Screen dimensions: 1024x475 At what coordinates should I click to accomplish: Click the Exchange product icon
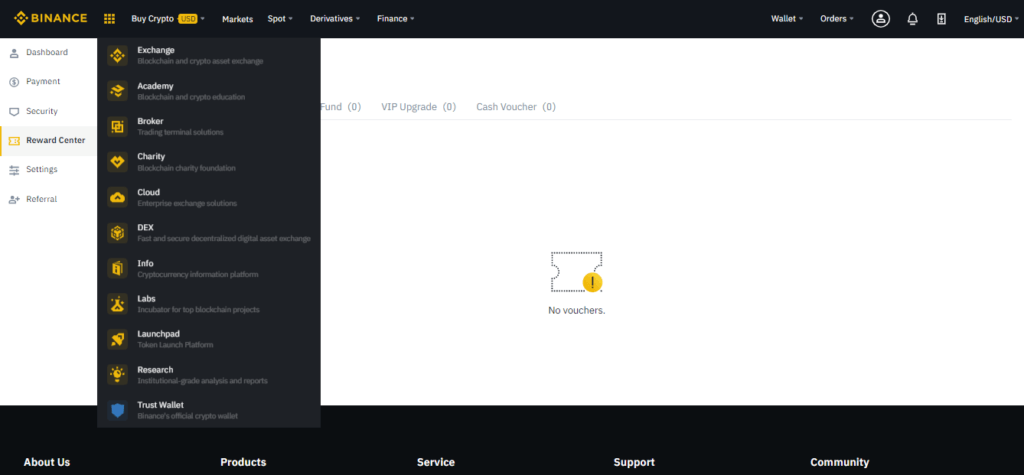118,56
